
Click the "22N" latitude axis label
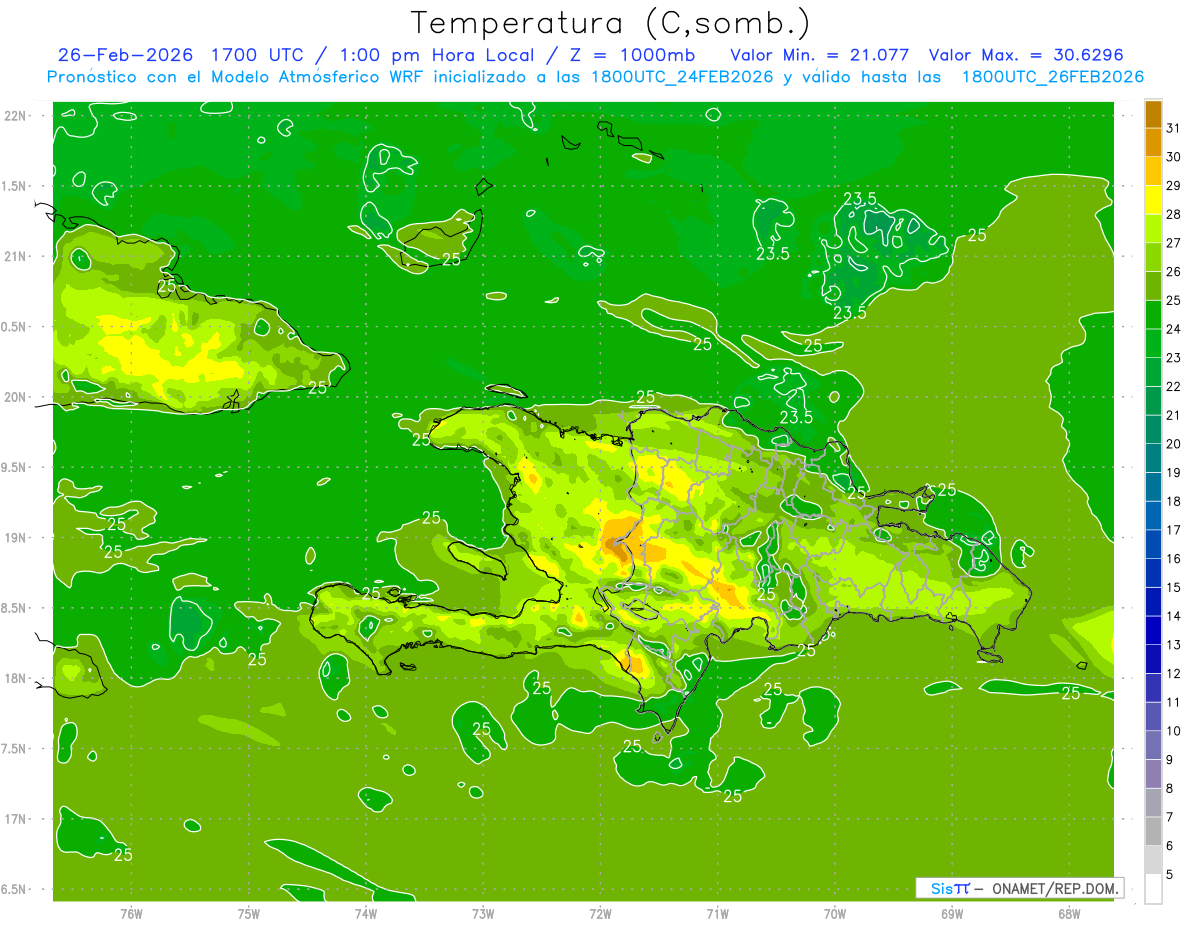tap(15, 115)
